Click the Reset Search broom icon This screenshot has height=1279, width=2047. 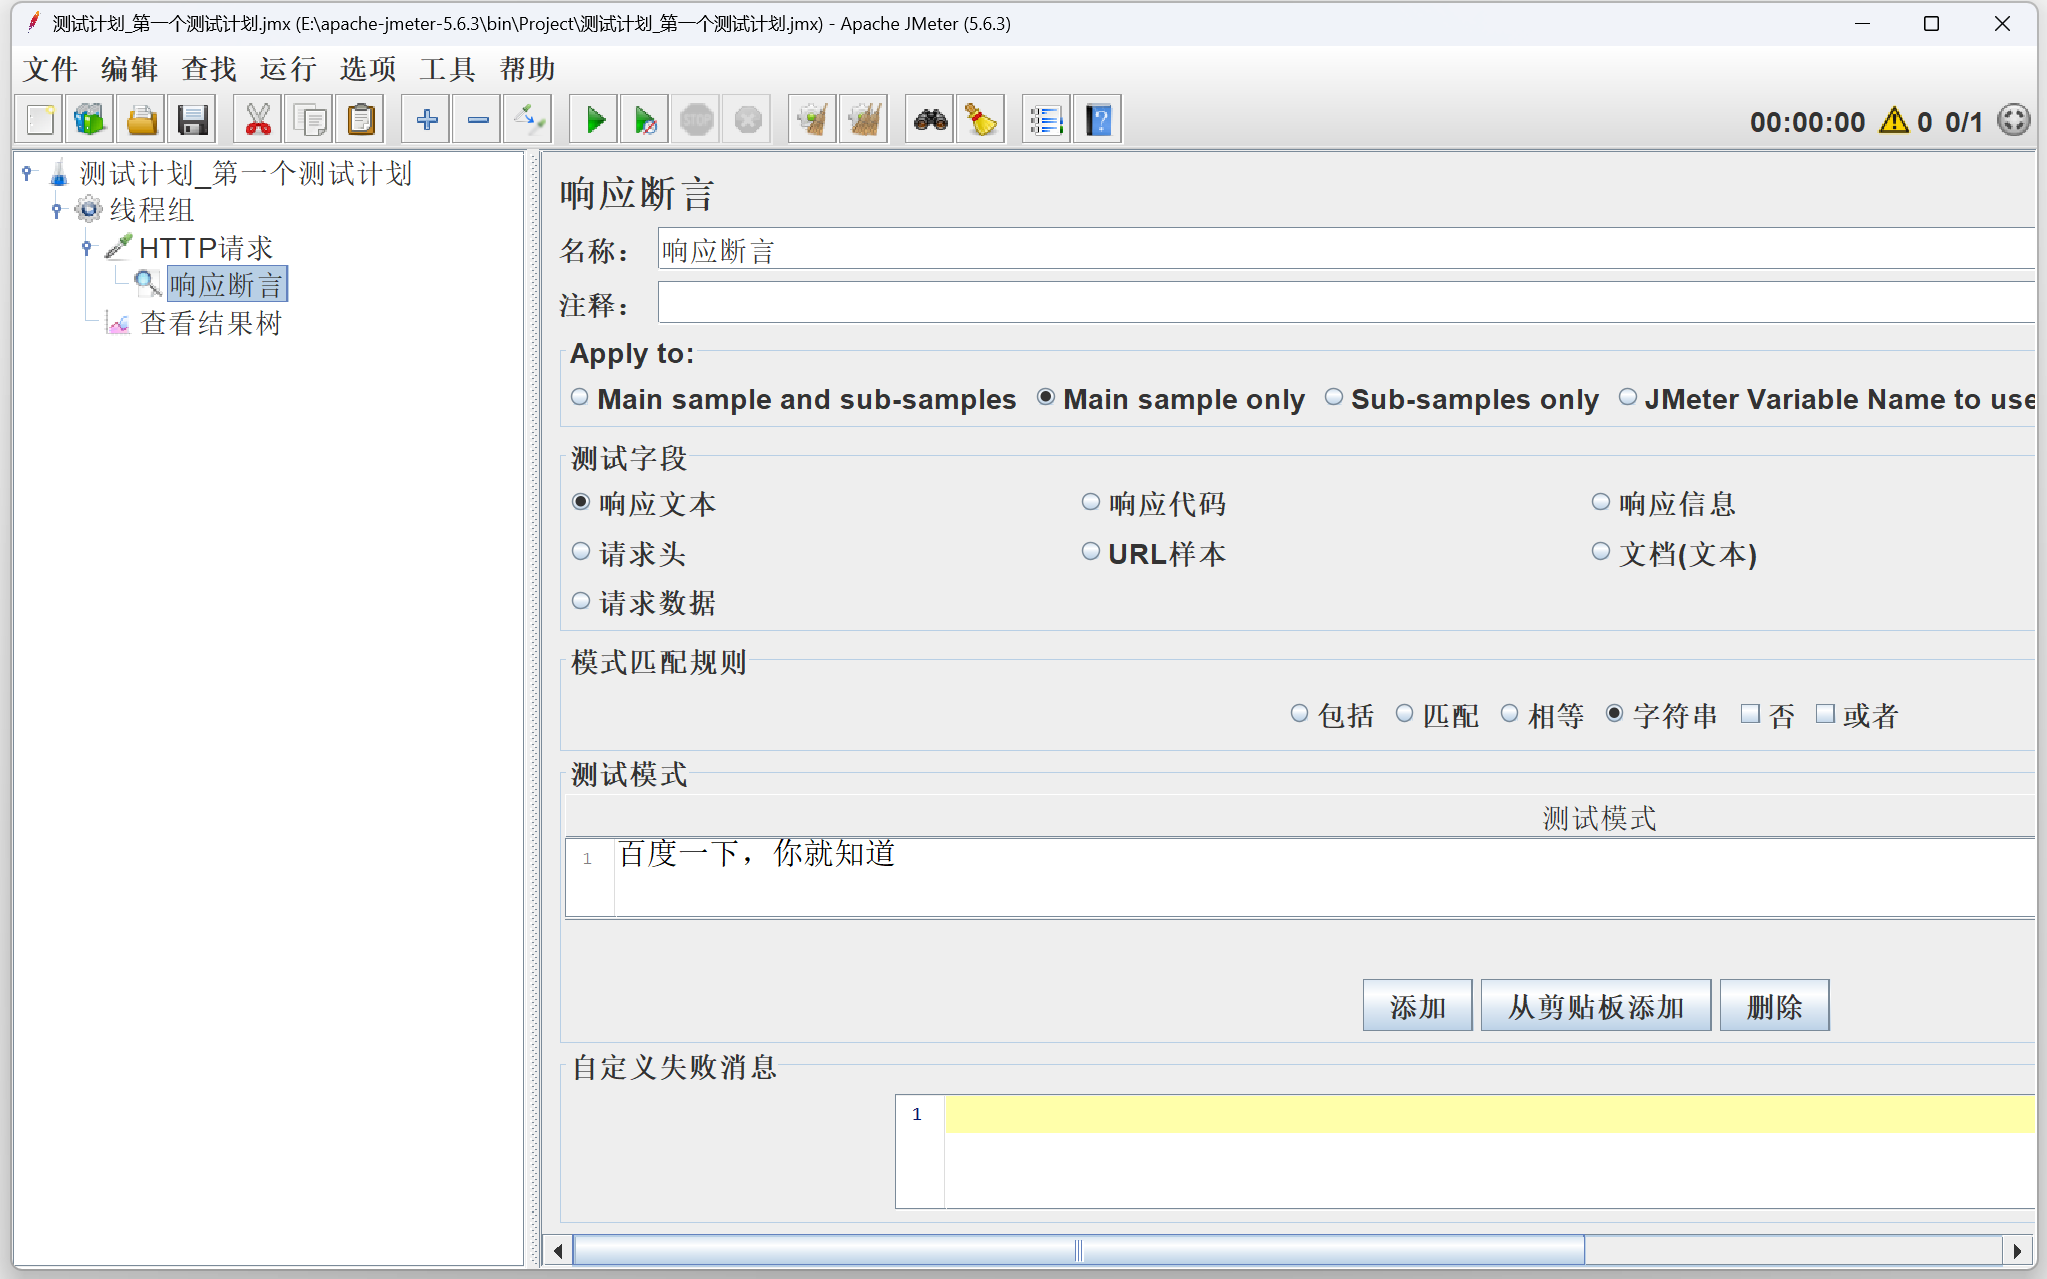(982, 120)
